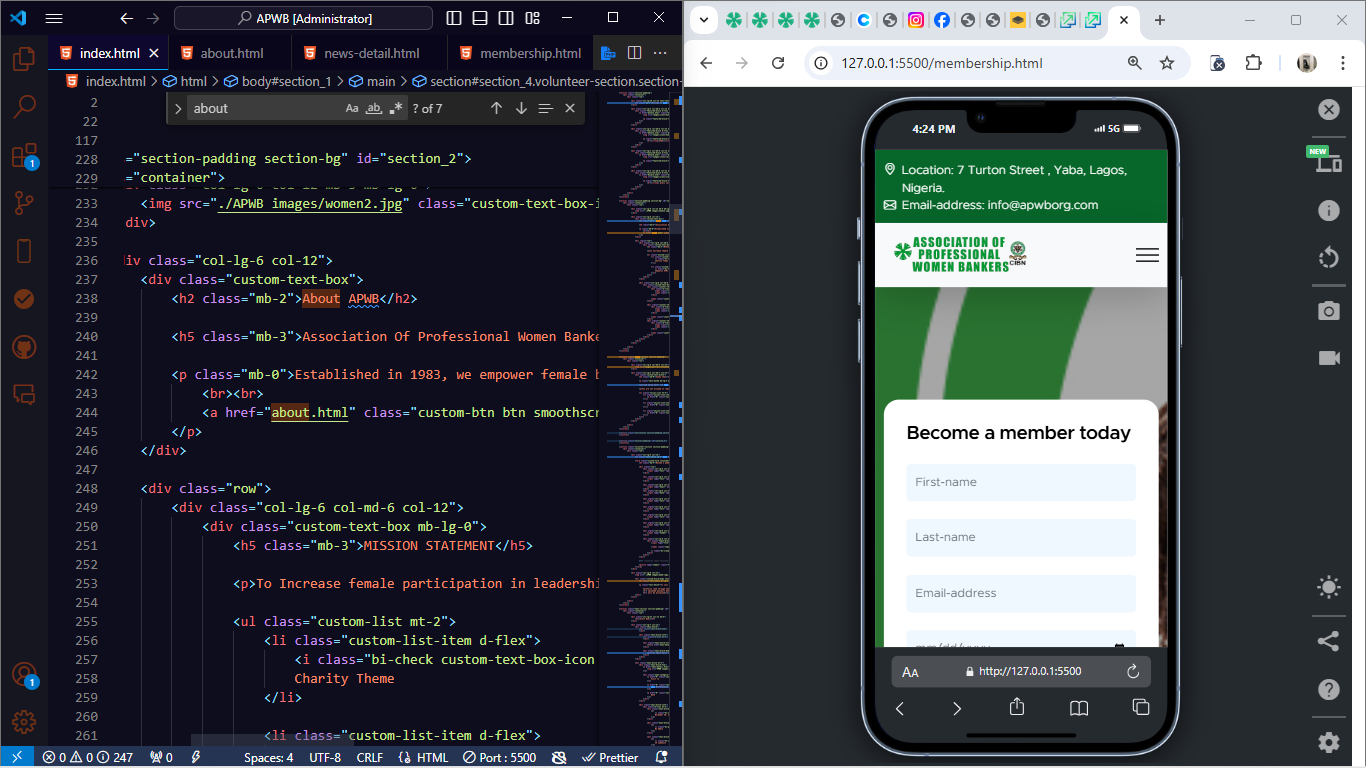Click the editor minimap slider
Screen dimensions: 1366x768
tap(640, 215)
